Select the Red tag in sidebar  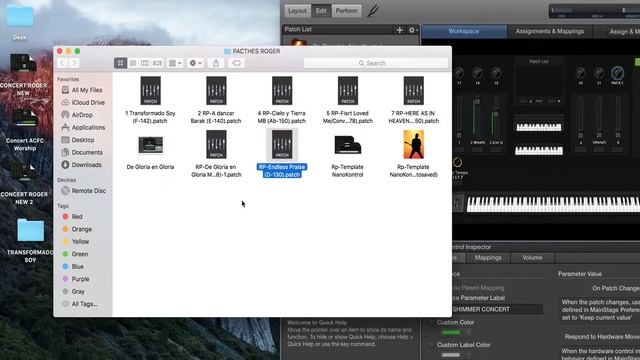[72, 217]
